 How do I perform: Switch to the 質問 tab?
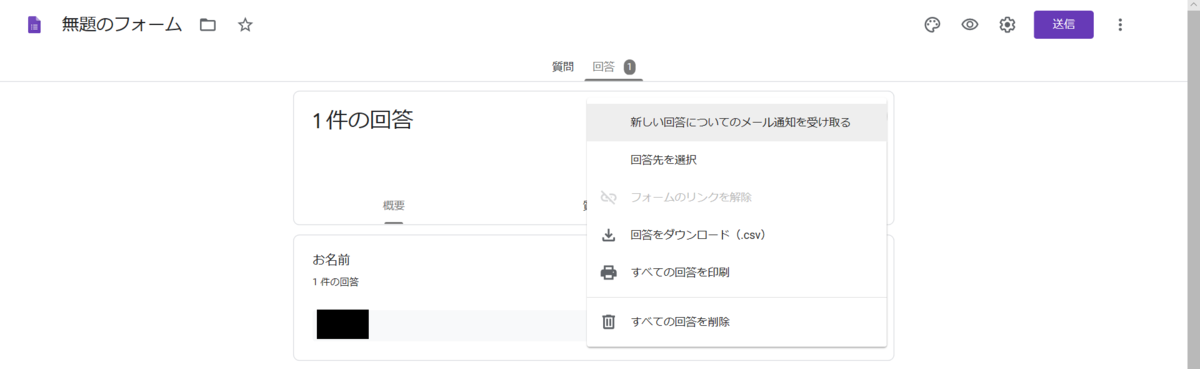click(x=563, y=67)
